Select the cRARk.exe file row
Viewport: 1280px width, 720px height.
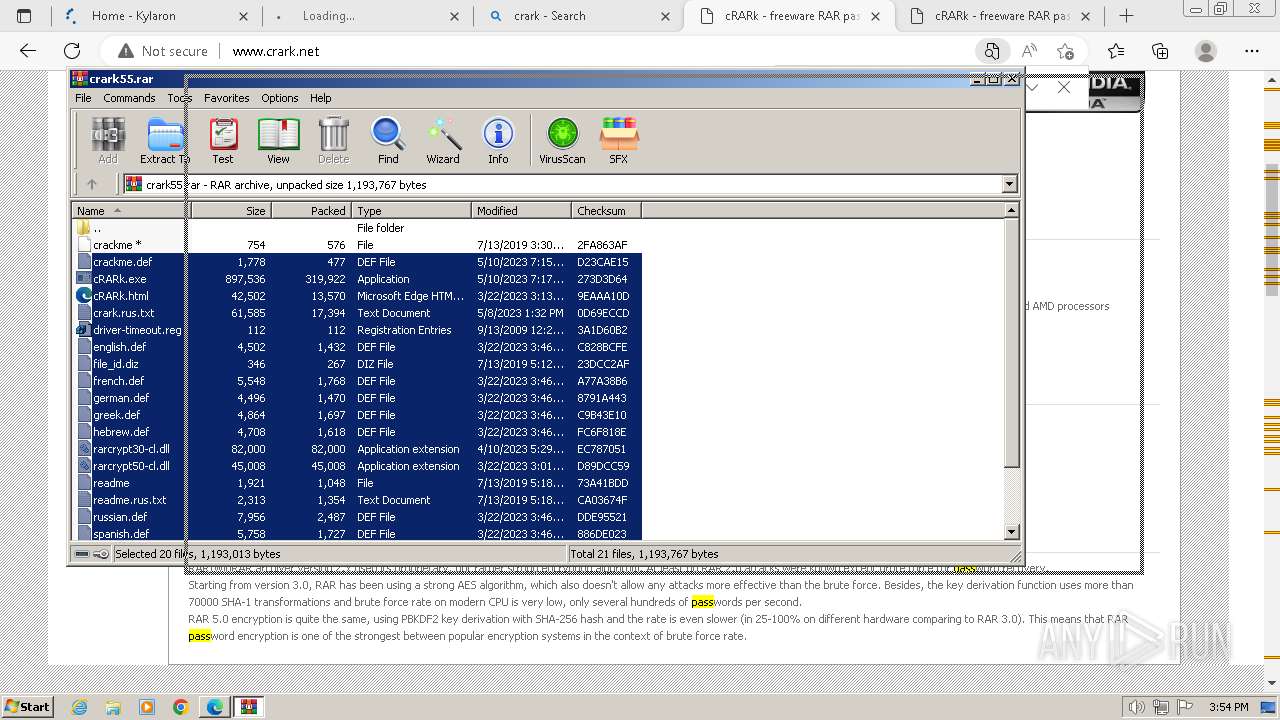click(x=358, y=279)
